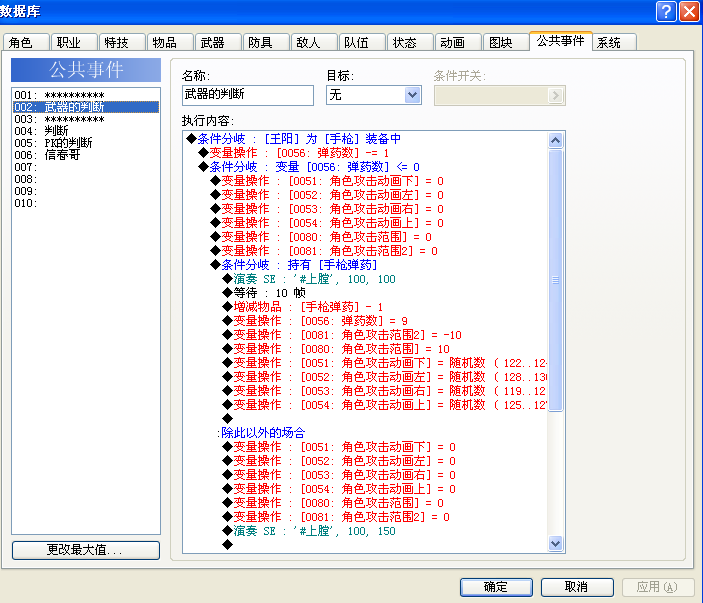Viewport: 703px width, 603px height.
Task: Select event 005 PK的判断
Action: coord(86,143)
